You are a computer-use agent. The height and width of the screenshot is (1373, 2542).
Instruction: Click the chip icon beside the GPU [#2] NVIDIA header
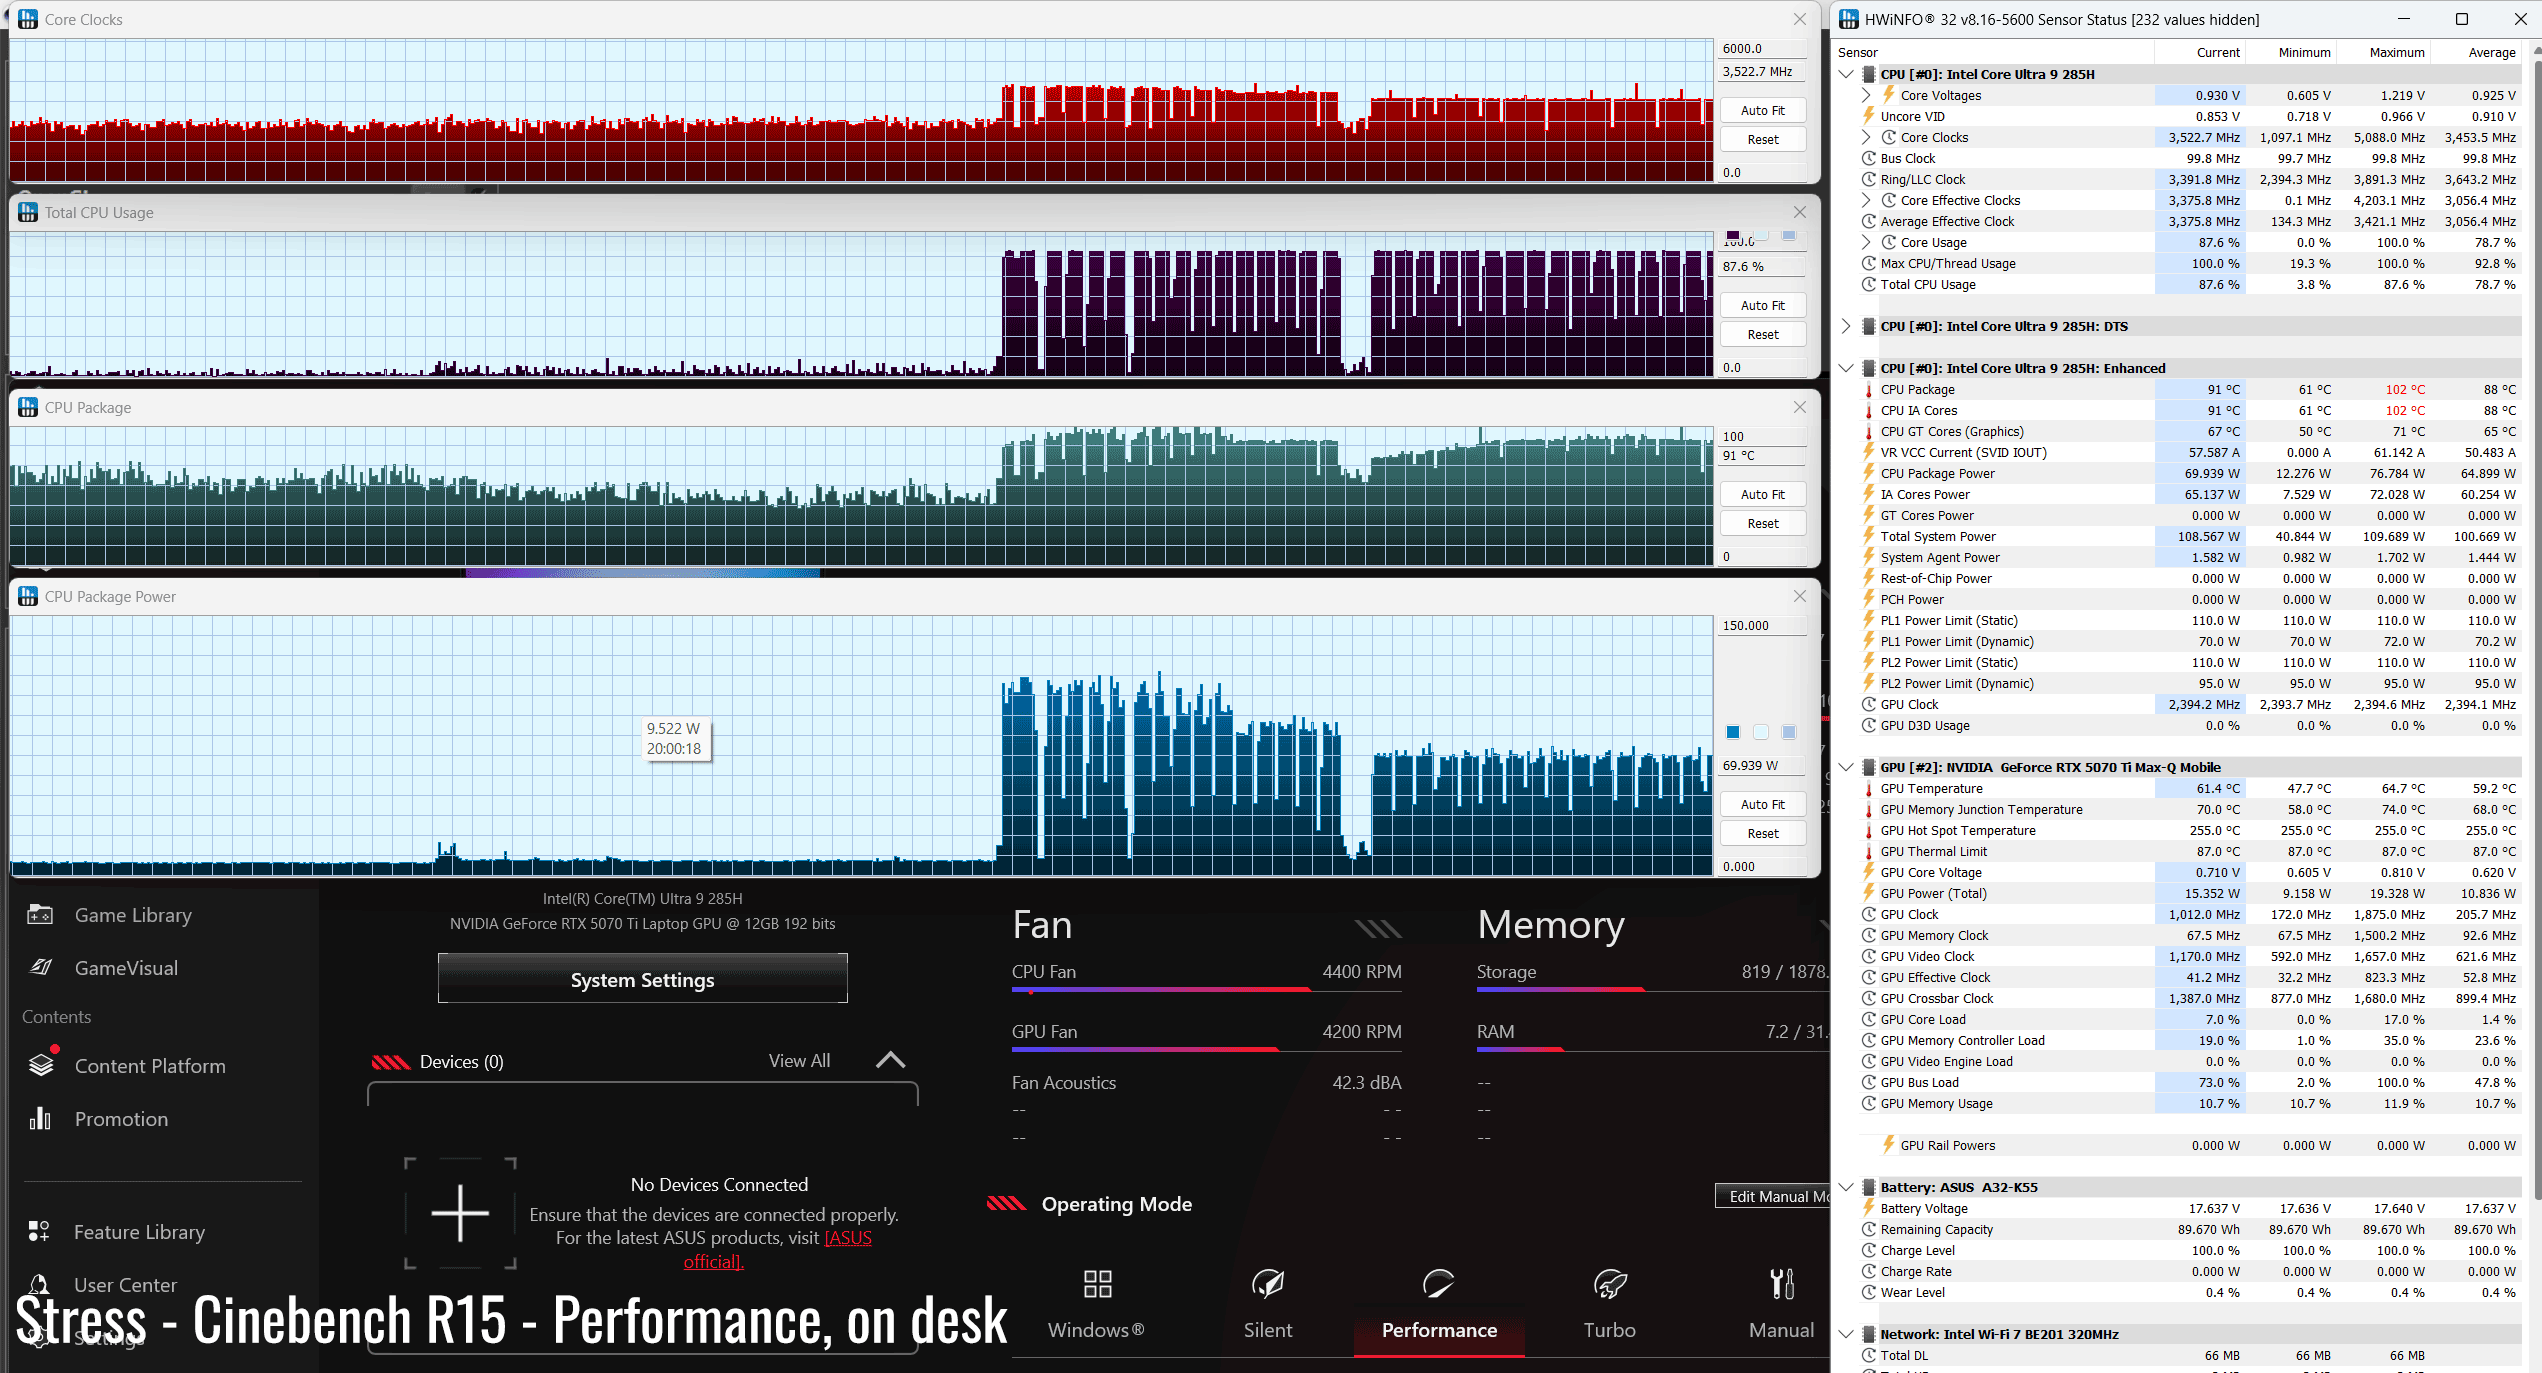click(1868, 767)
